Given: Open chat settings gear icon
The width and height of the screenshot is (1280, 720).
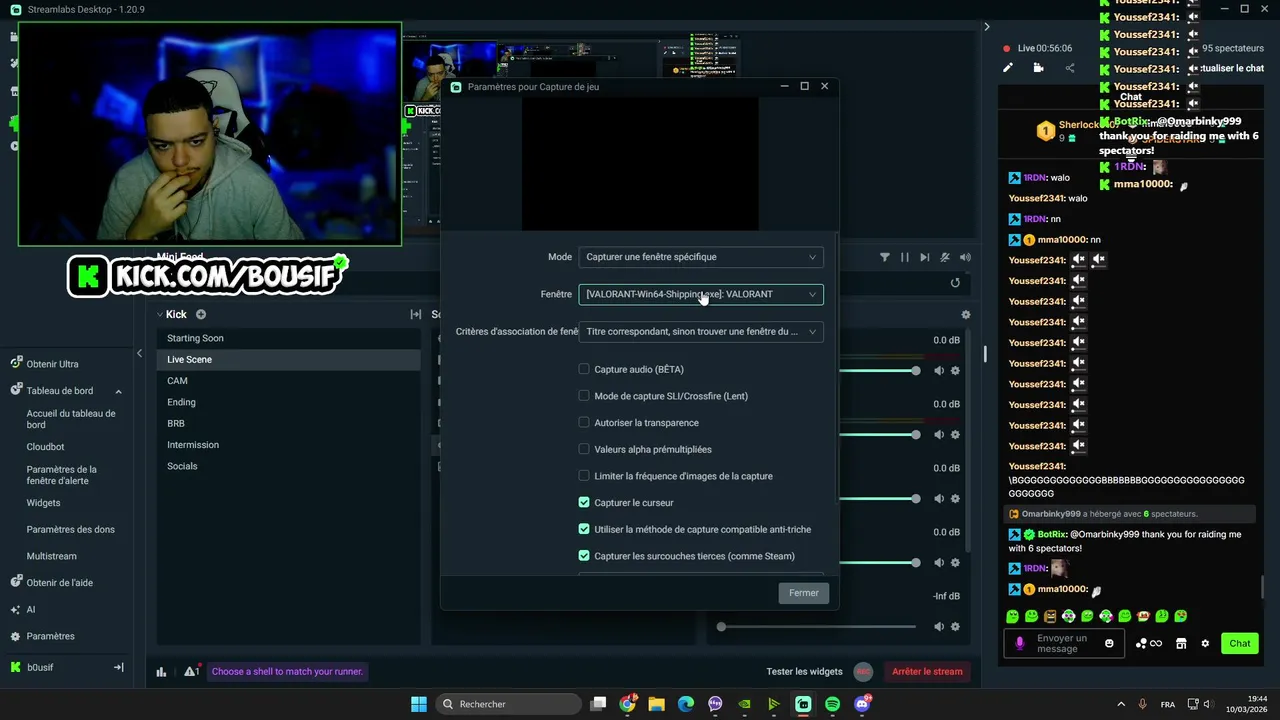Looking at the screenshot, I should coord(1205,643).
